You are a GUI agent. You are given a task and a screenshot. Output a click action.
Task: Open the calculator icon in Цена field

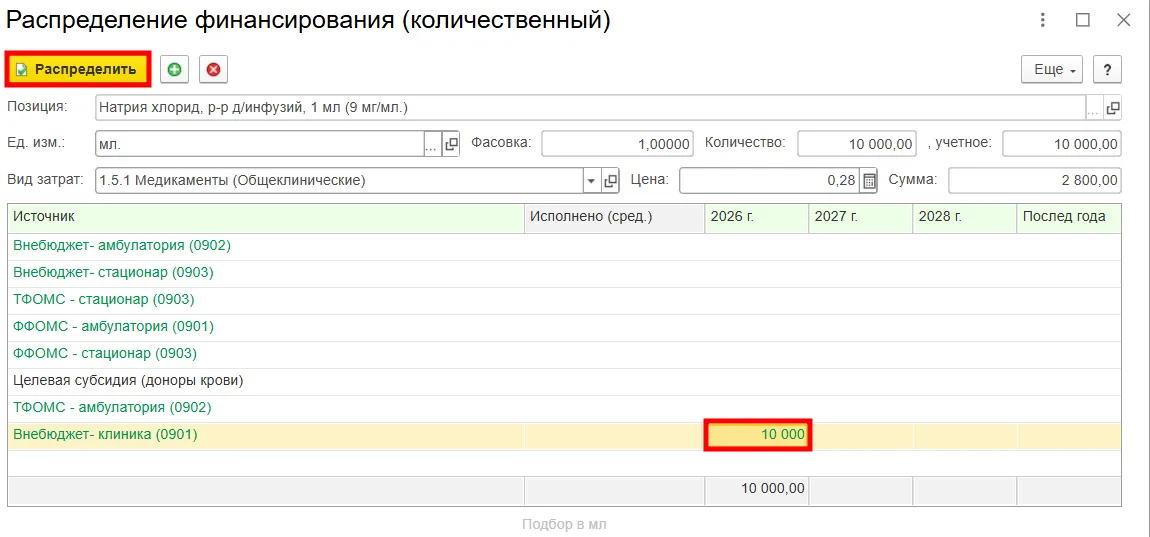pyautogui.click(x=868, y=180)
